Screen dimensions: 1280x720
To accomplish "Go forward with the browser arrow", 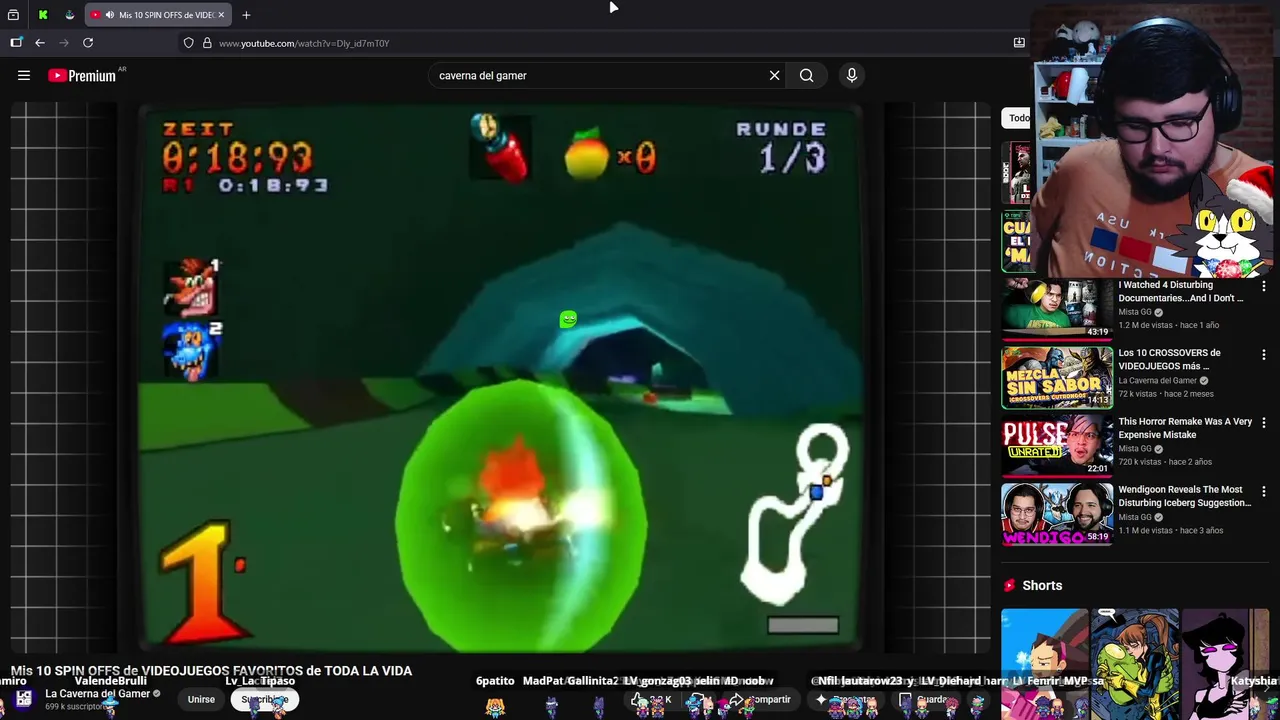I will pos(64,43).
